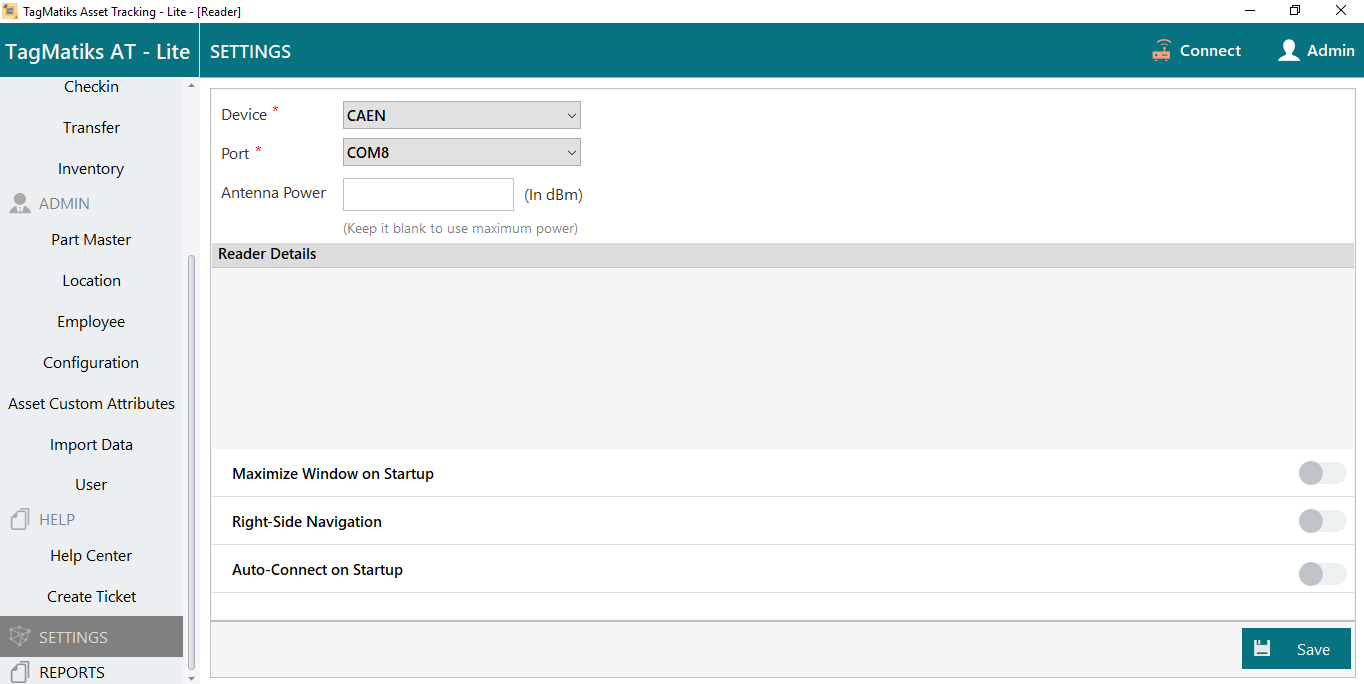
Task: Open Part Master from the sidebar
Action: 91,240
